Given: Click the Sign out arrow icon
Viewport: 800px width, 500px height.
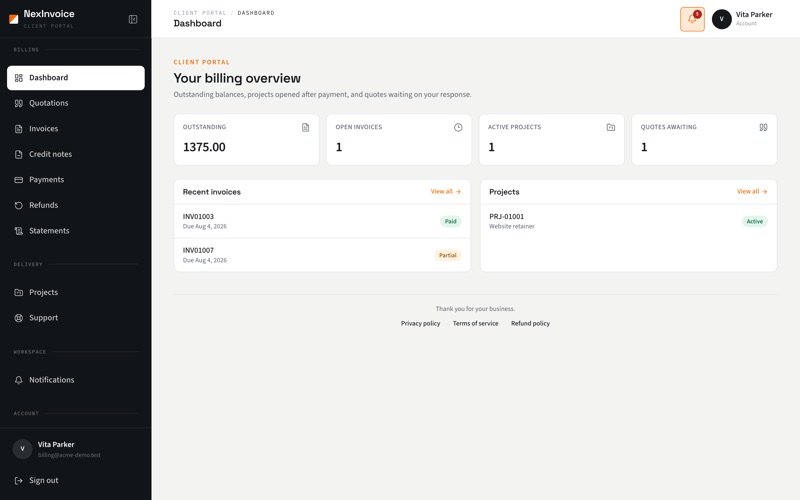Looking at the screenshot, I should 19,481.
